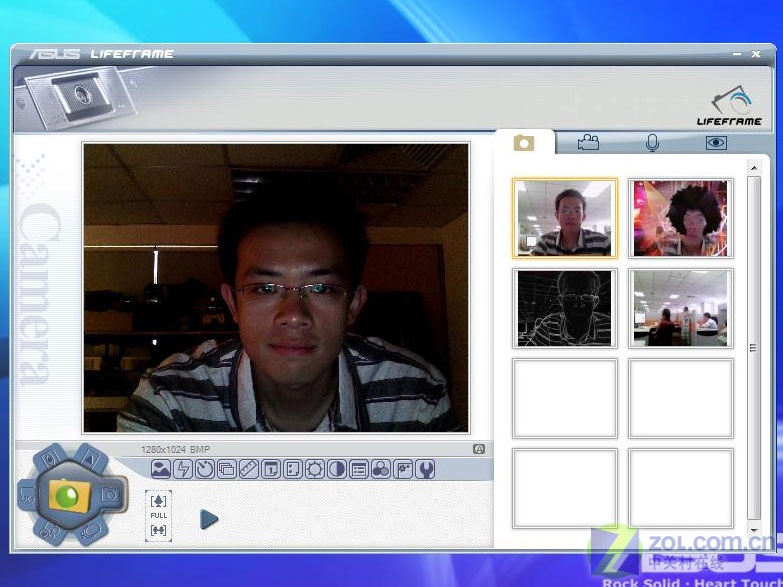Switch to the camcorder video tab

click(x=588, y=142)
